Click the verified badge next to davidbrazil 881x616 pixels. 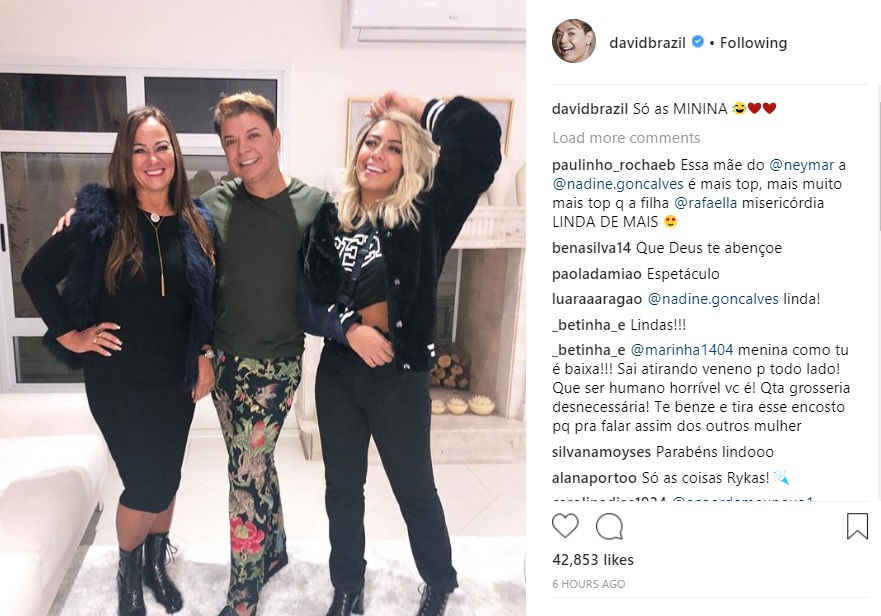click(698, 42)
